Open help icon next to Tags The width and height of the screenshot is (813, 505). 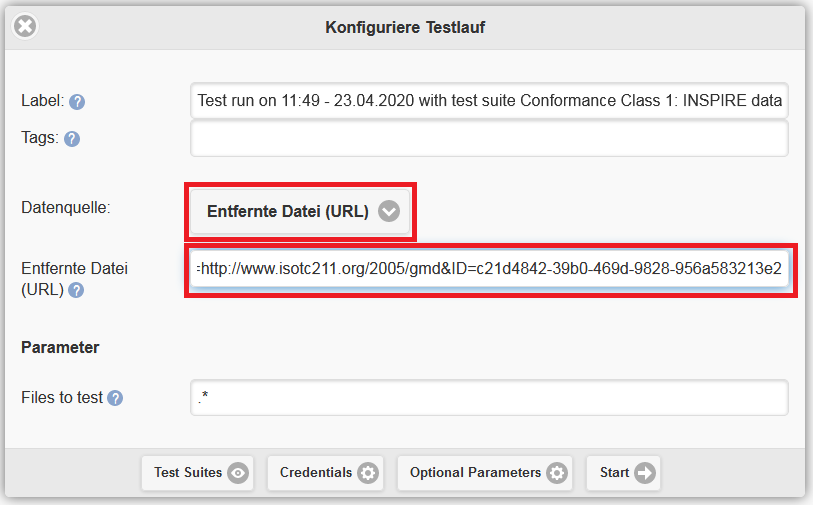[x=72, y=139]
